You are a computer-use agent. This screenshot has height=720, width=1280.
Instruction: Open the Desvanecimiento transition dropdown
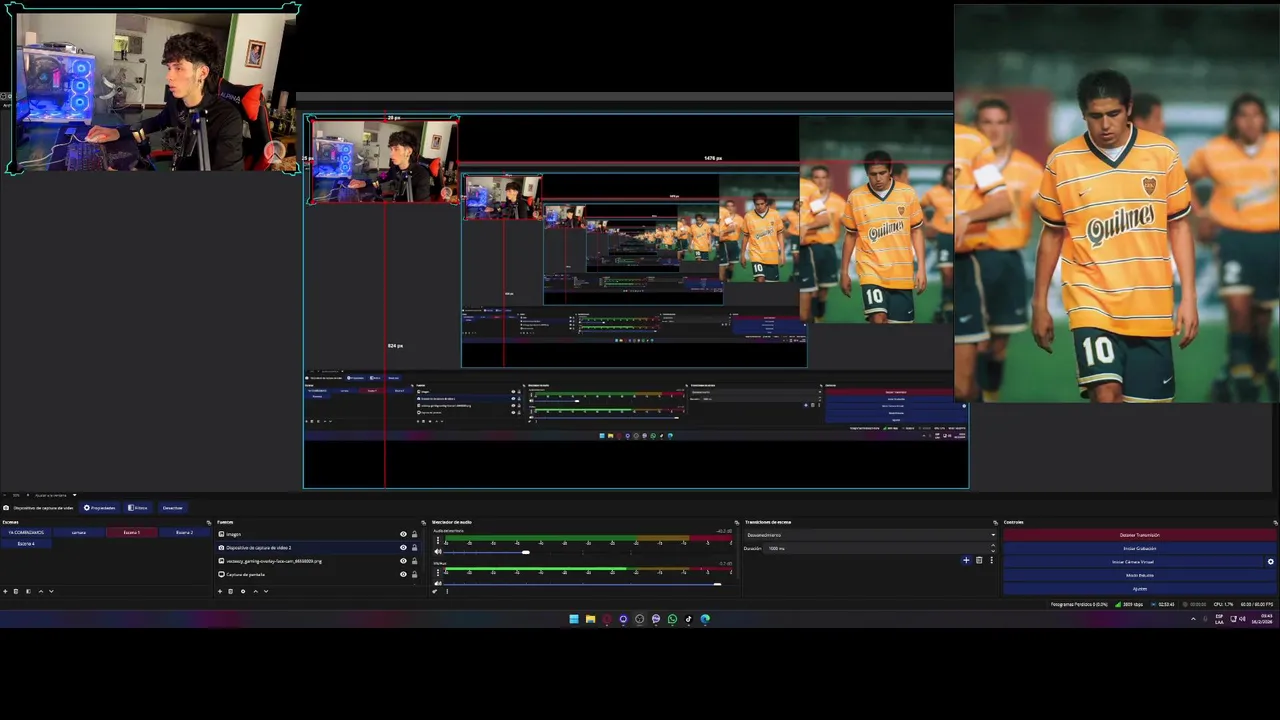tap(870, 535)
